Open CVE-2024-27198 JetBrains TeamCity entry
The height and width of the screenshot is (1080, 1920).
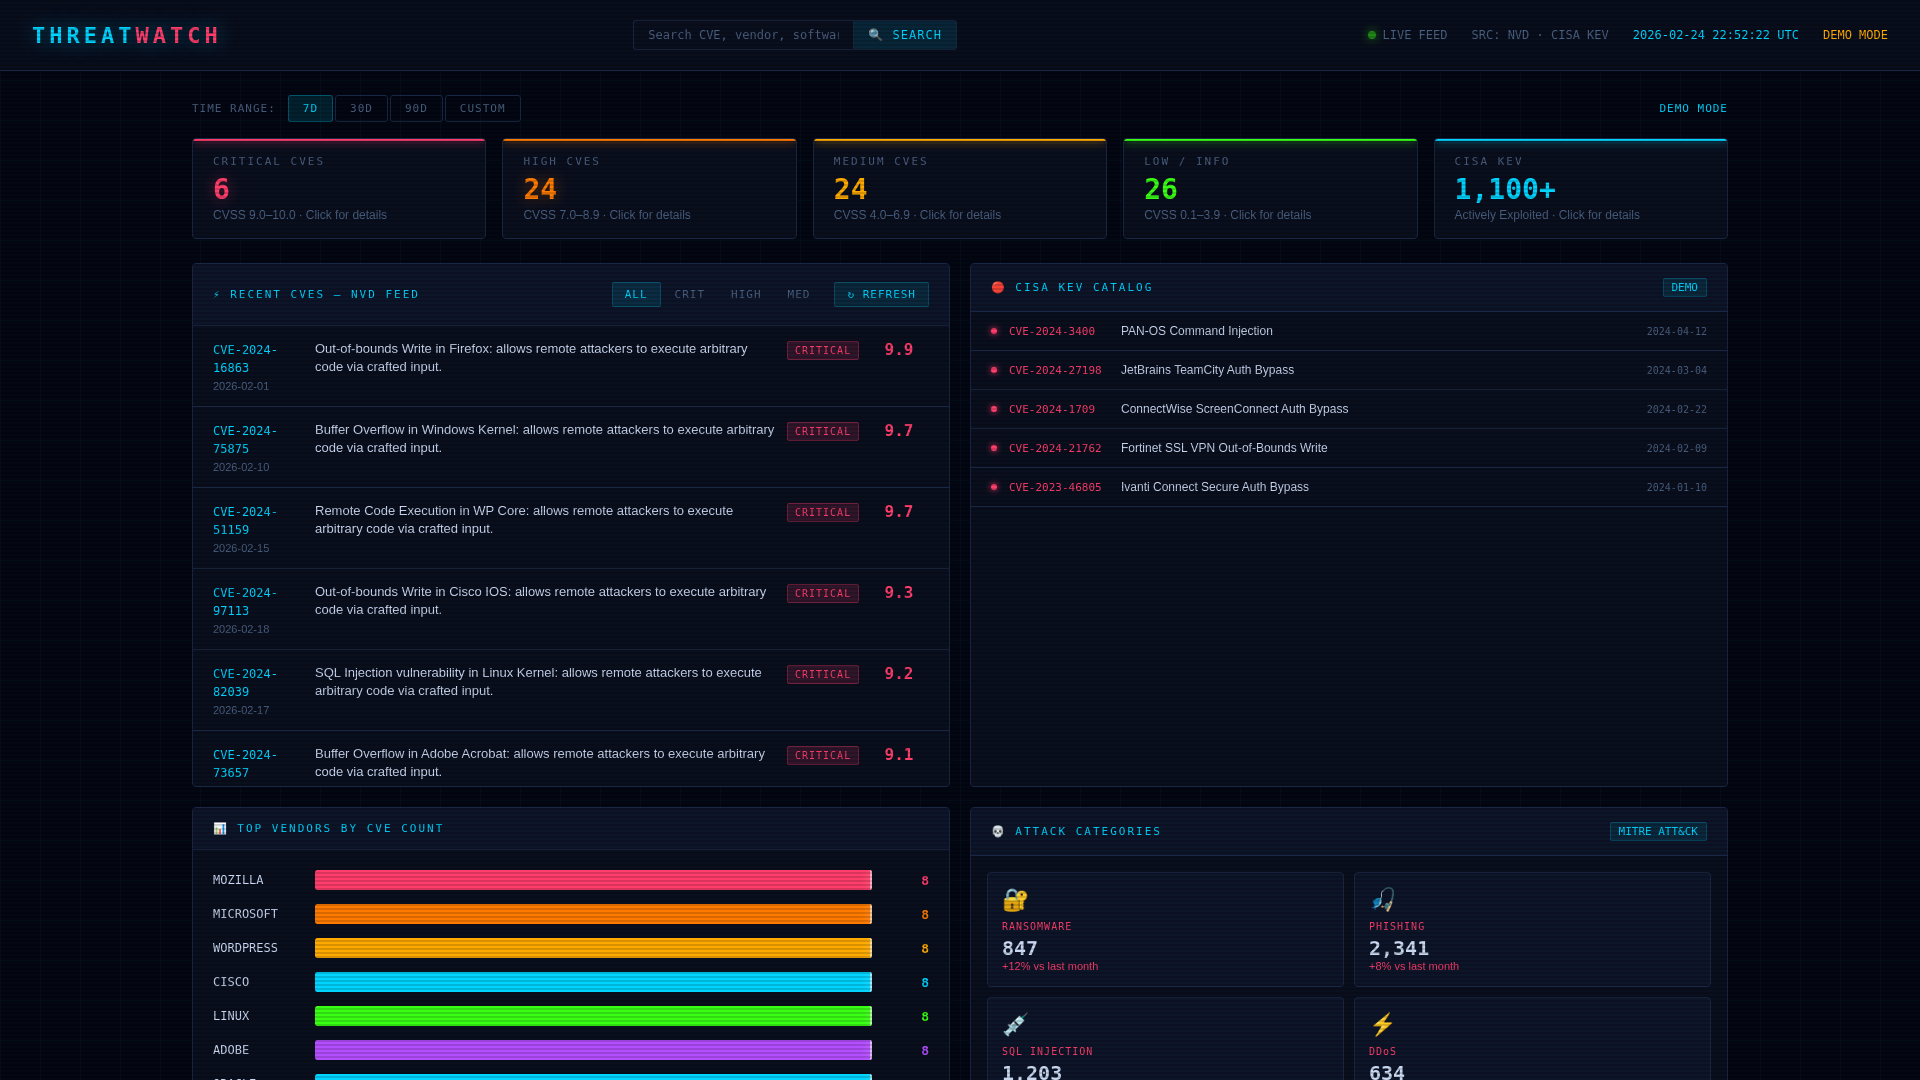click(1349, 370)
